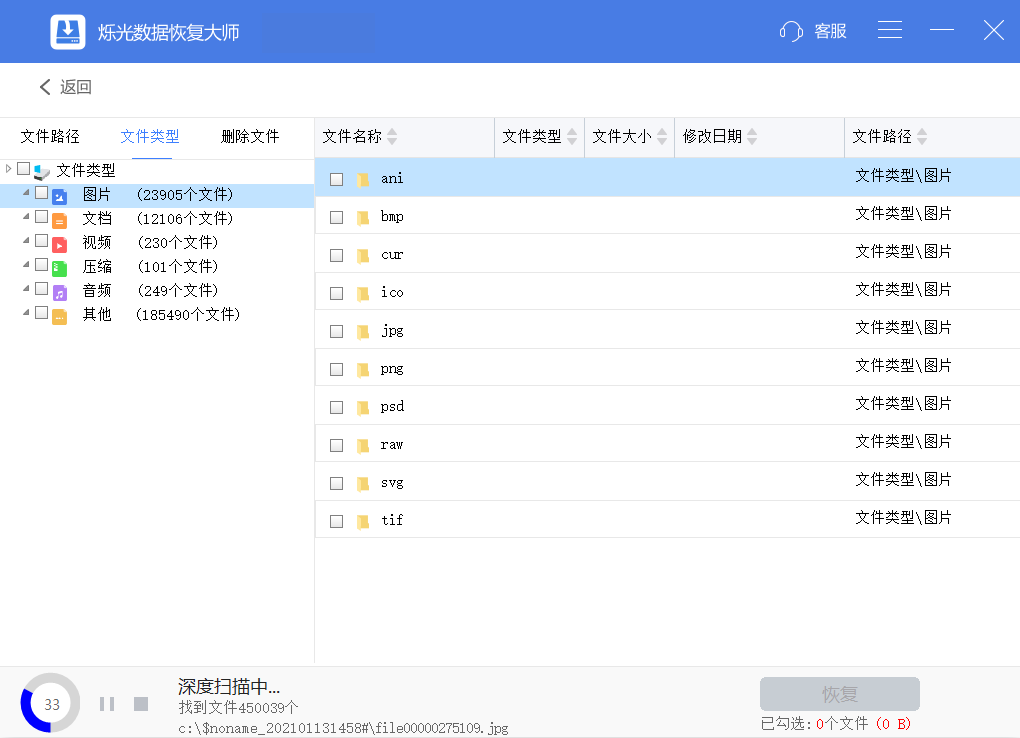Click the orange document category icon
This screenshot has height=738, width=1020.
tap(60, 220)
